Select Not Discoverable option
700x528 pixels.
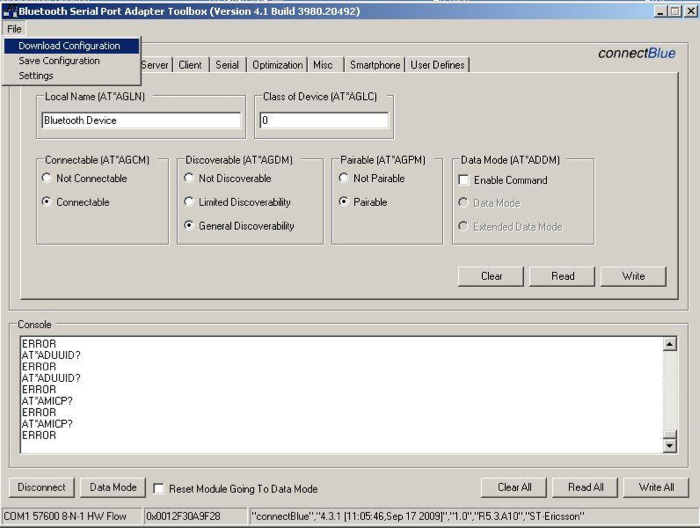tap(228, 178)
